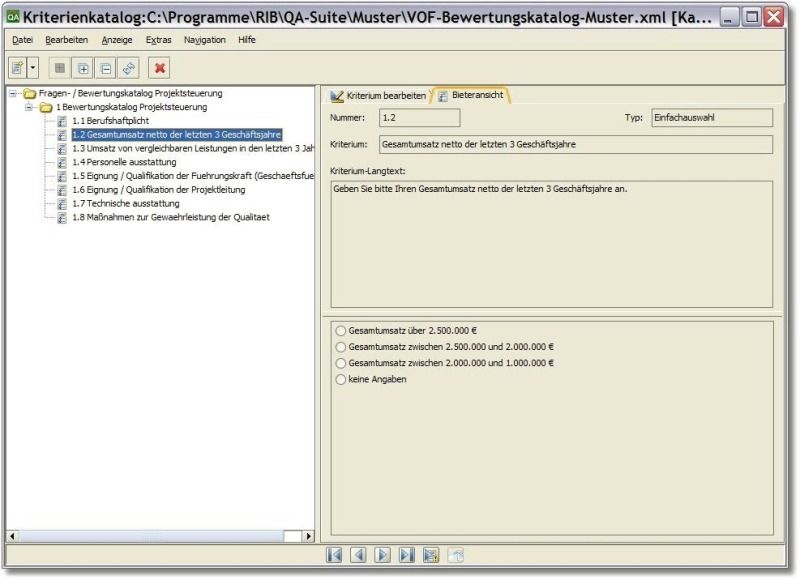Close the Kriterienkatalog window

click(x=774, y=17)
